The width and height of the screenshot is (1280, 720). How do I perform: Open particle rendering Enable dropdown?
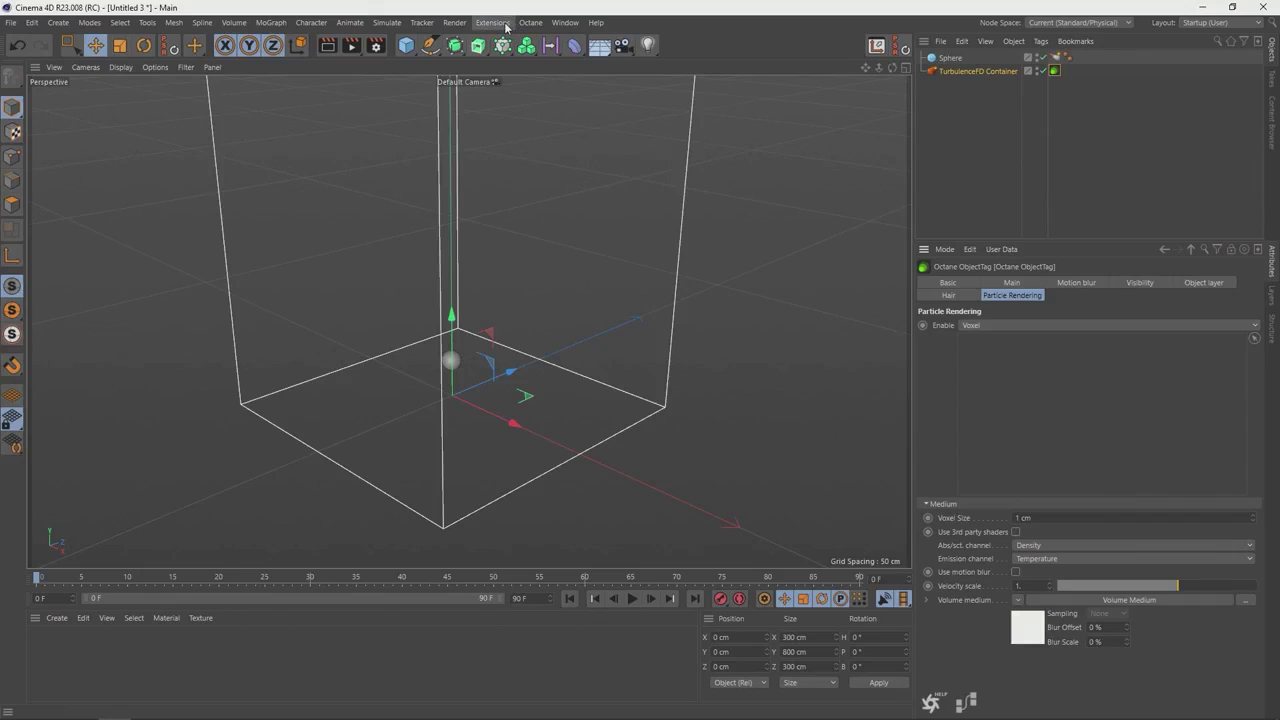pyautogui.click(x=1109, y=326)
